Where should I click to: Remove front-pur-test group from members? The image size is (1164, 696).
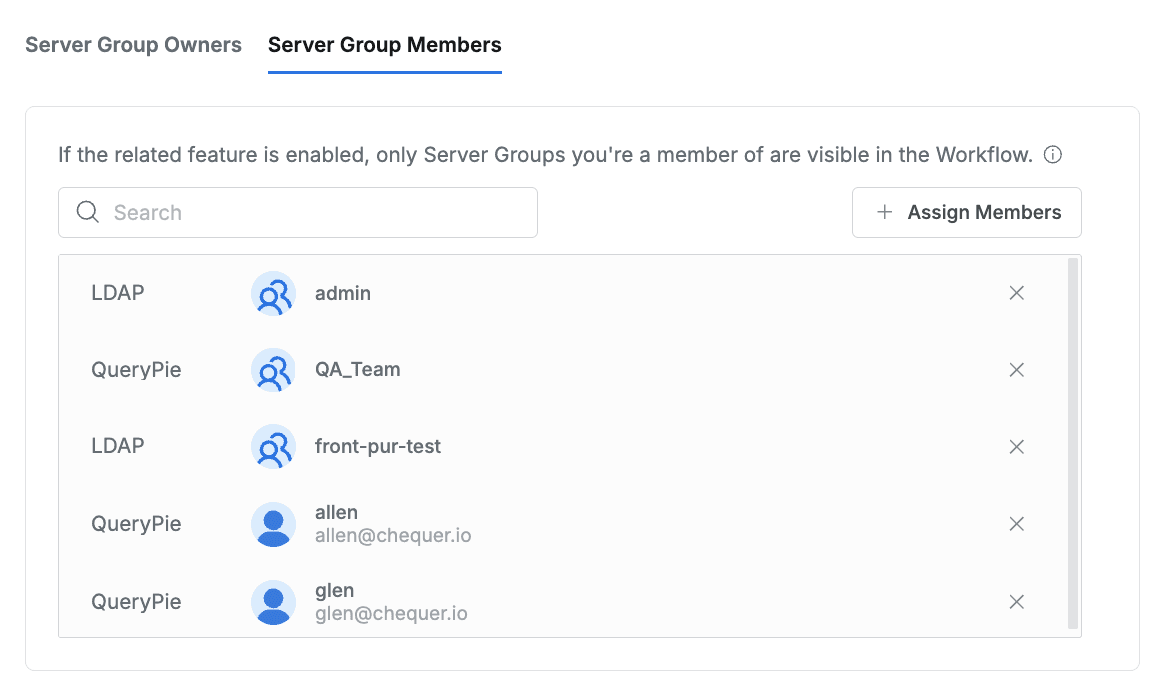point(1016,447)
